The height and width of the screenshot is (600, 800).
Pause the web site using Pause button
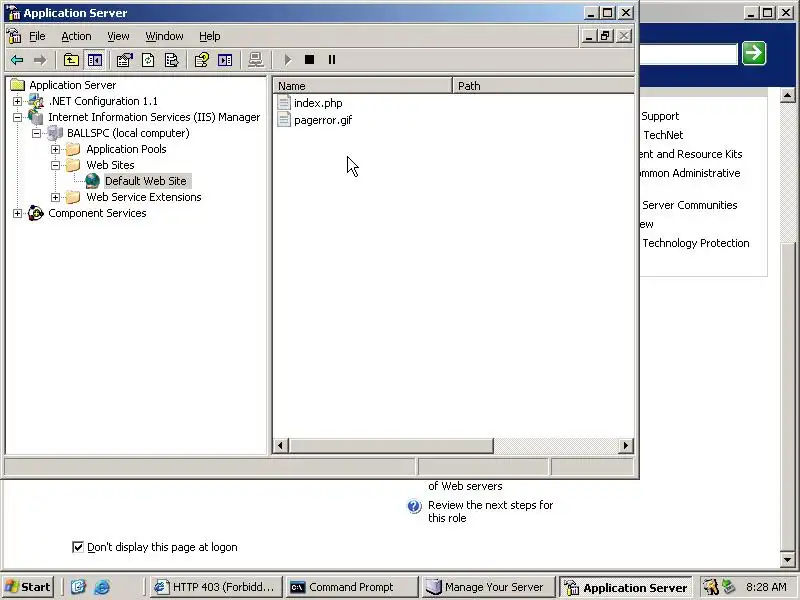pos(332,60)
